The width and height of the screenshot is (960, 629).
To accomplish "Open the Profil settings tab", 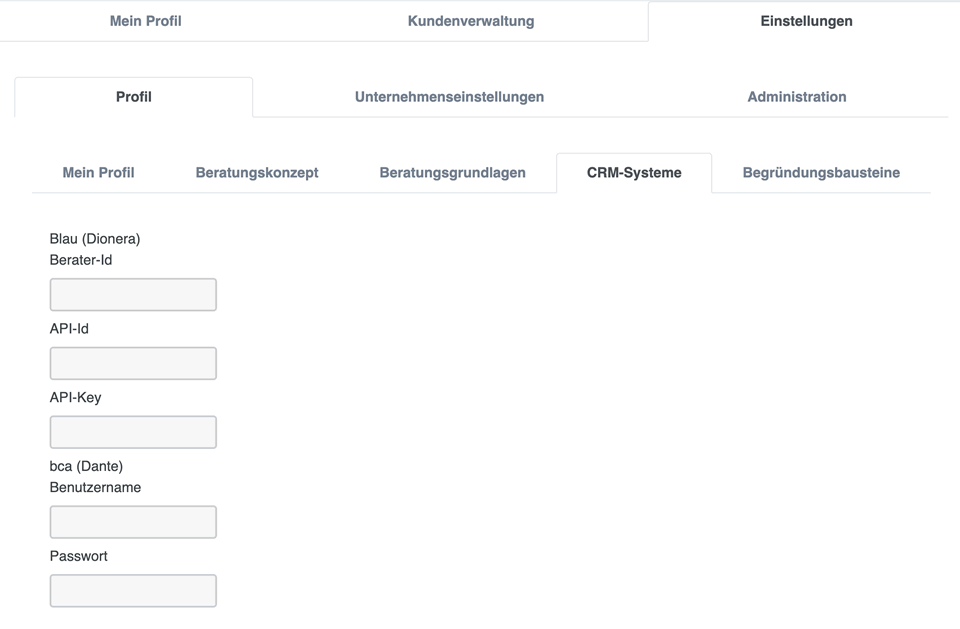I will (133, 97).
